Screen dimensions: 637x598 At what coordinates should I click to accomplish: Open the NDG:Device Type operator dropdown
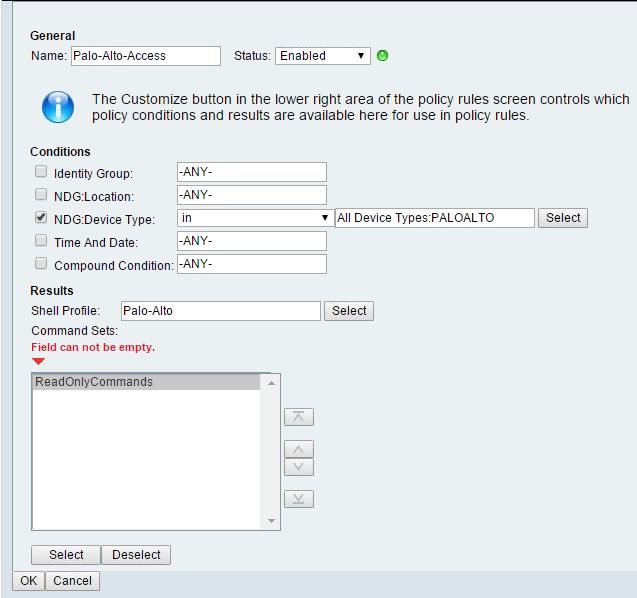(255, 218)
